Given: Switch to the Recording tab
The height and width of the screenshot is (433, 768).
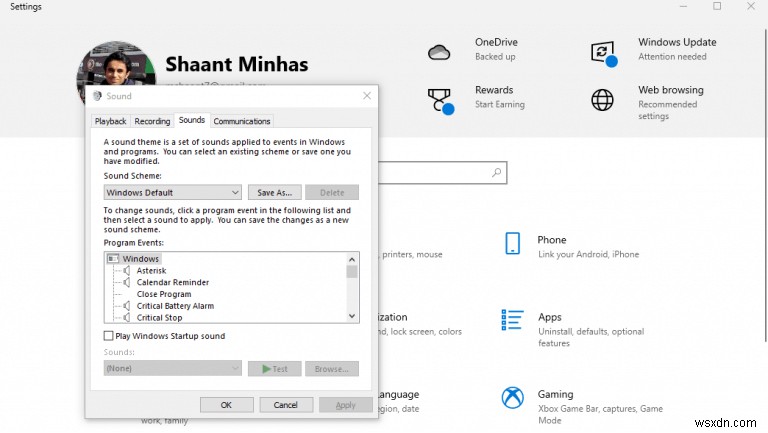Looking at the screenshot, I should click(152, 121).
